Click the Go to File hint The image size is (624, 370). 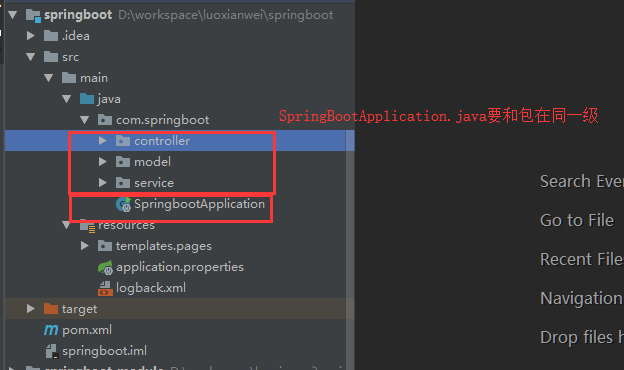577,220
